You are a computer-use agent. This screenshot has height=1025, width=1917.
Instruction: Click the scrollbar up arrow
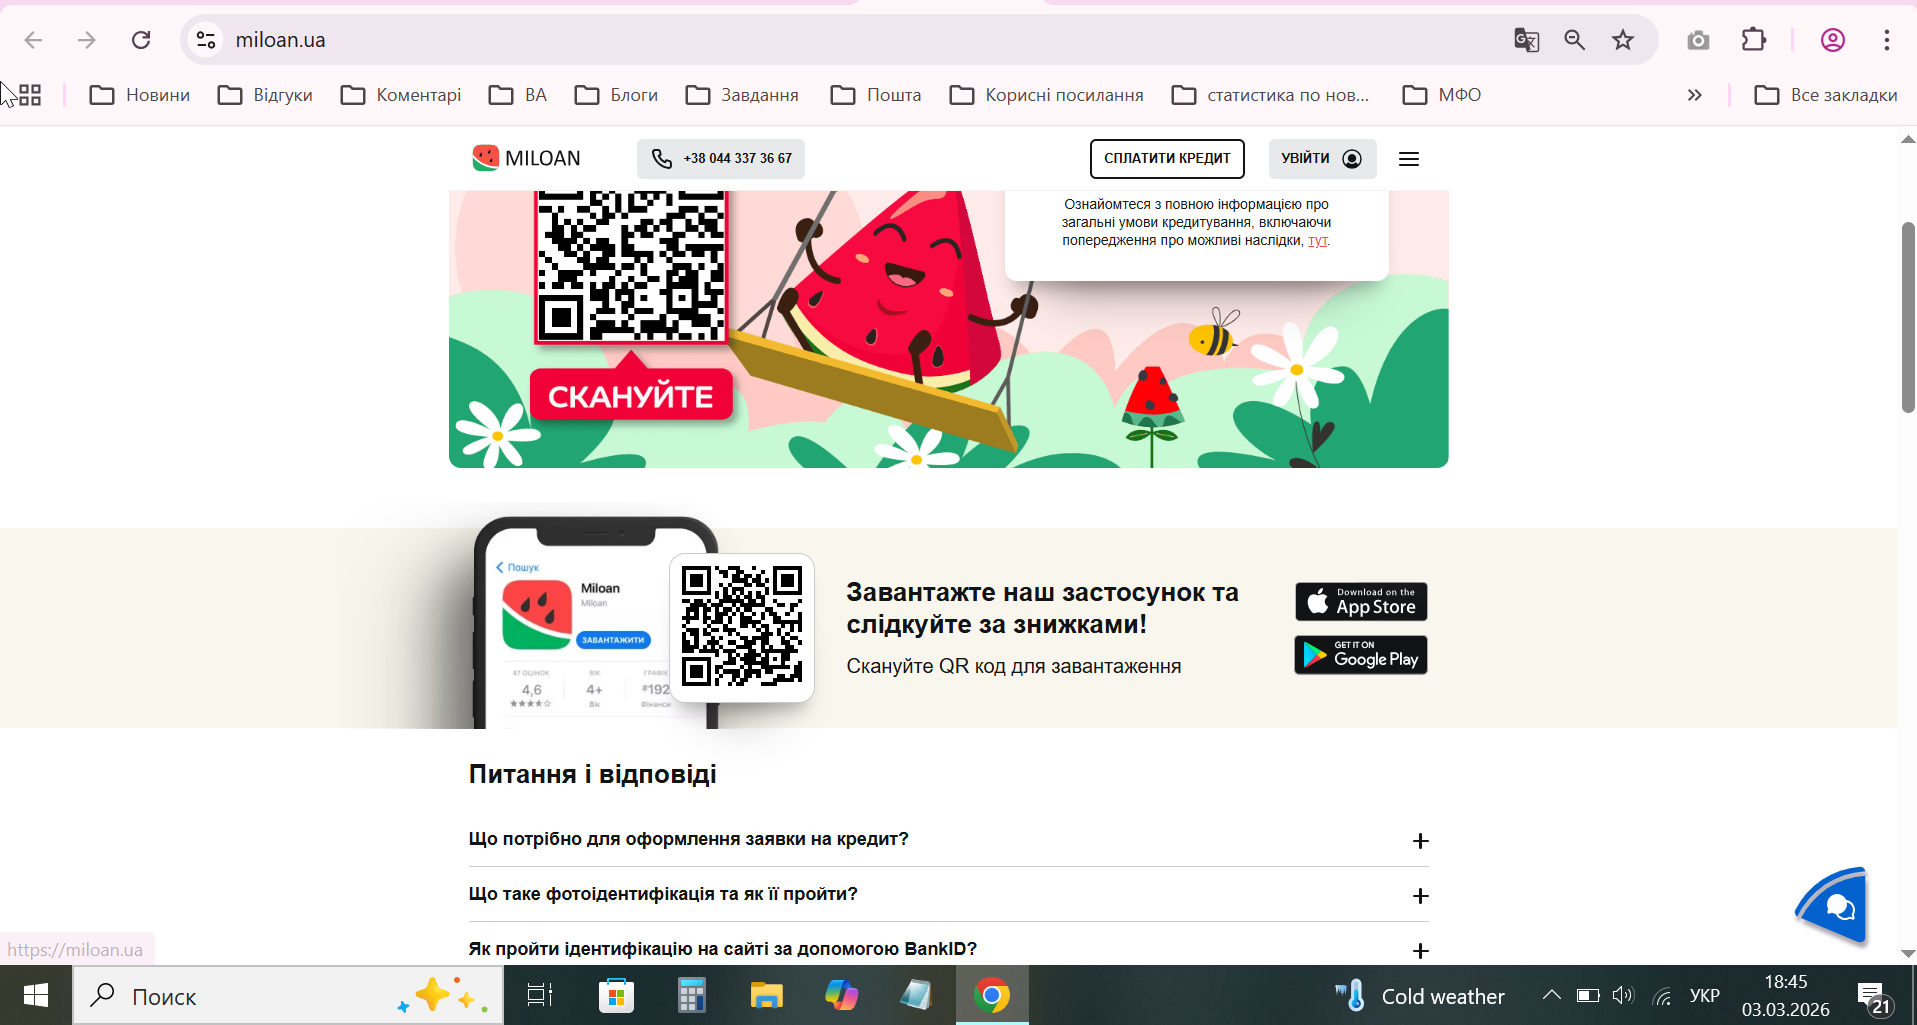pos(1908,140)
